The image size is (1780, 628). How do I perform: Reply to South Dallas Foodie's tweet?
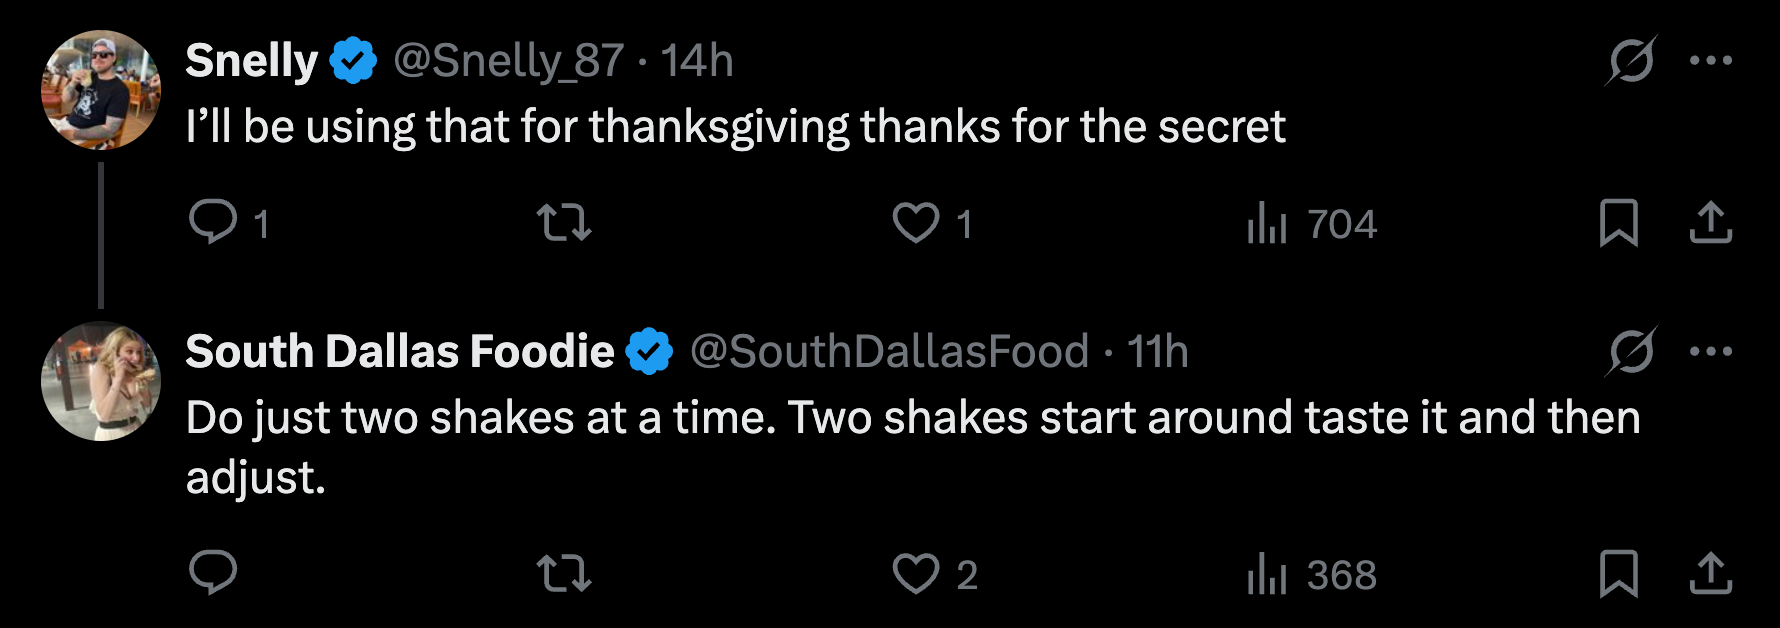[213, 573]
